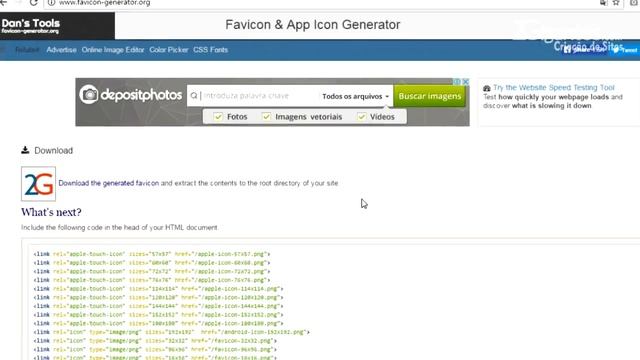This screenshot has width=640, height=360.
Task: Reload the page with the browser refresh icon
Action: click(x=33, y=3)
